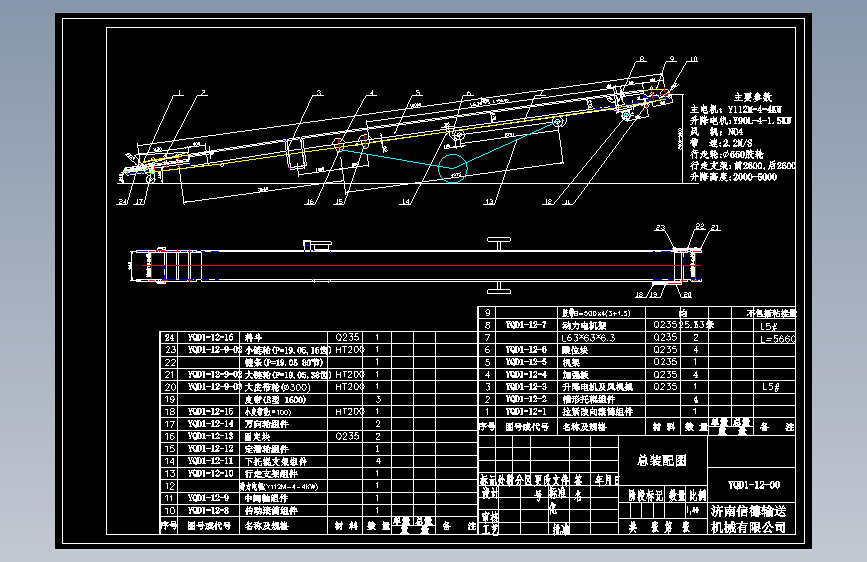This screenshot has width=867, height=562.
Task: Click drawing code 'YQD1-12-5' in row 5
Action: coord(525,362)
